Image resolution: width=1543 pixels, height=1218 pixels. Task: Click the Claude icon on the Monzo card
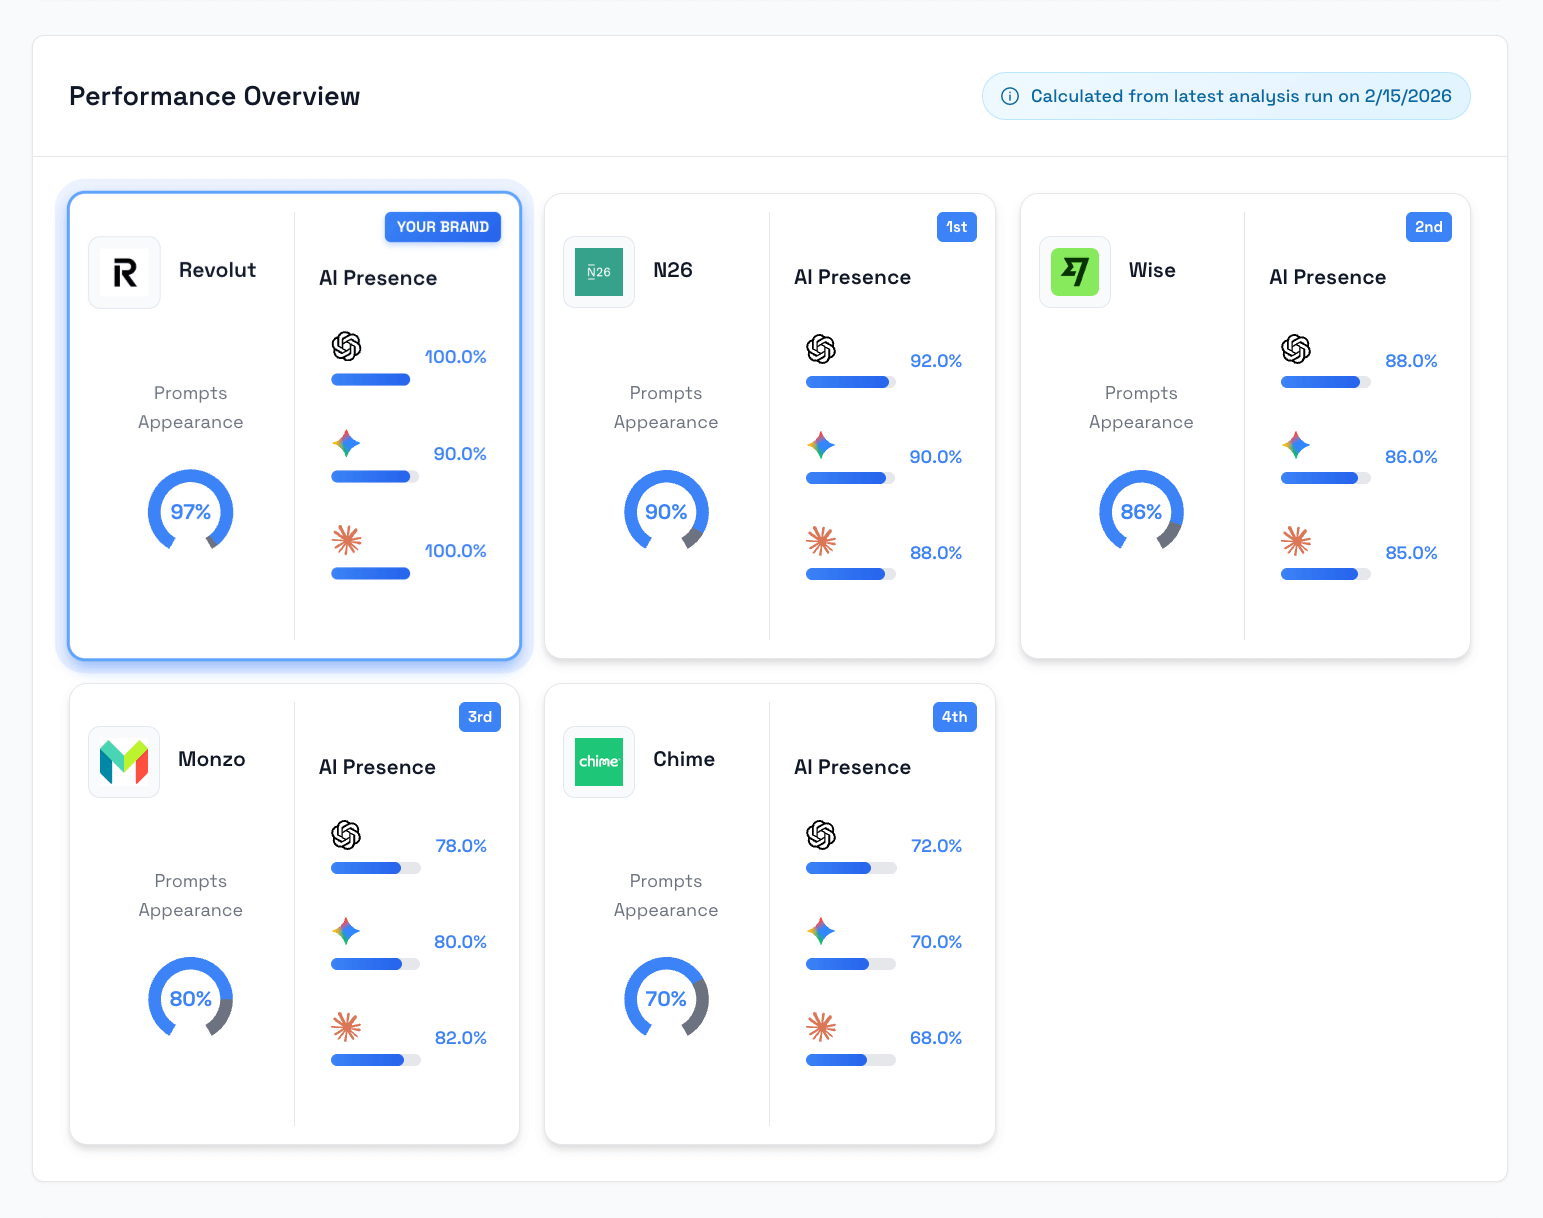click(x=346, y=1026)
